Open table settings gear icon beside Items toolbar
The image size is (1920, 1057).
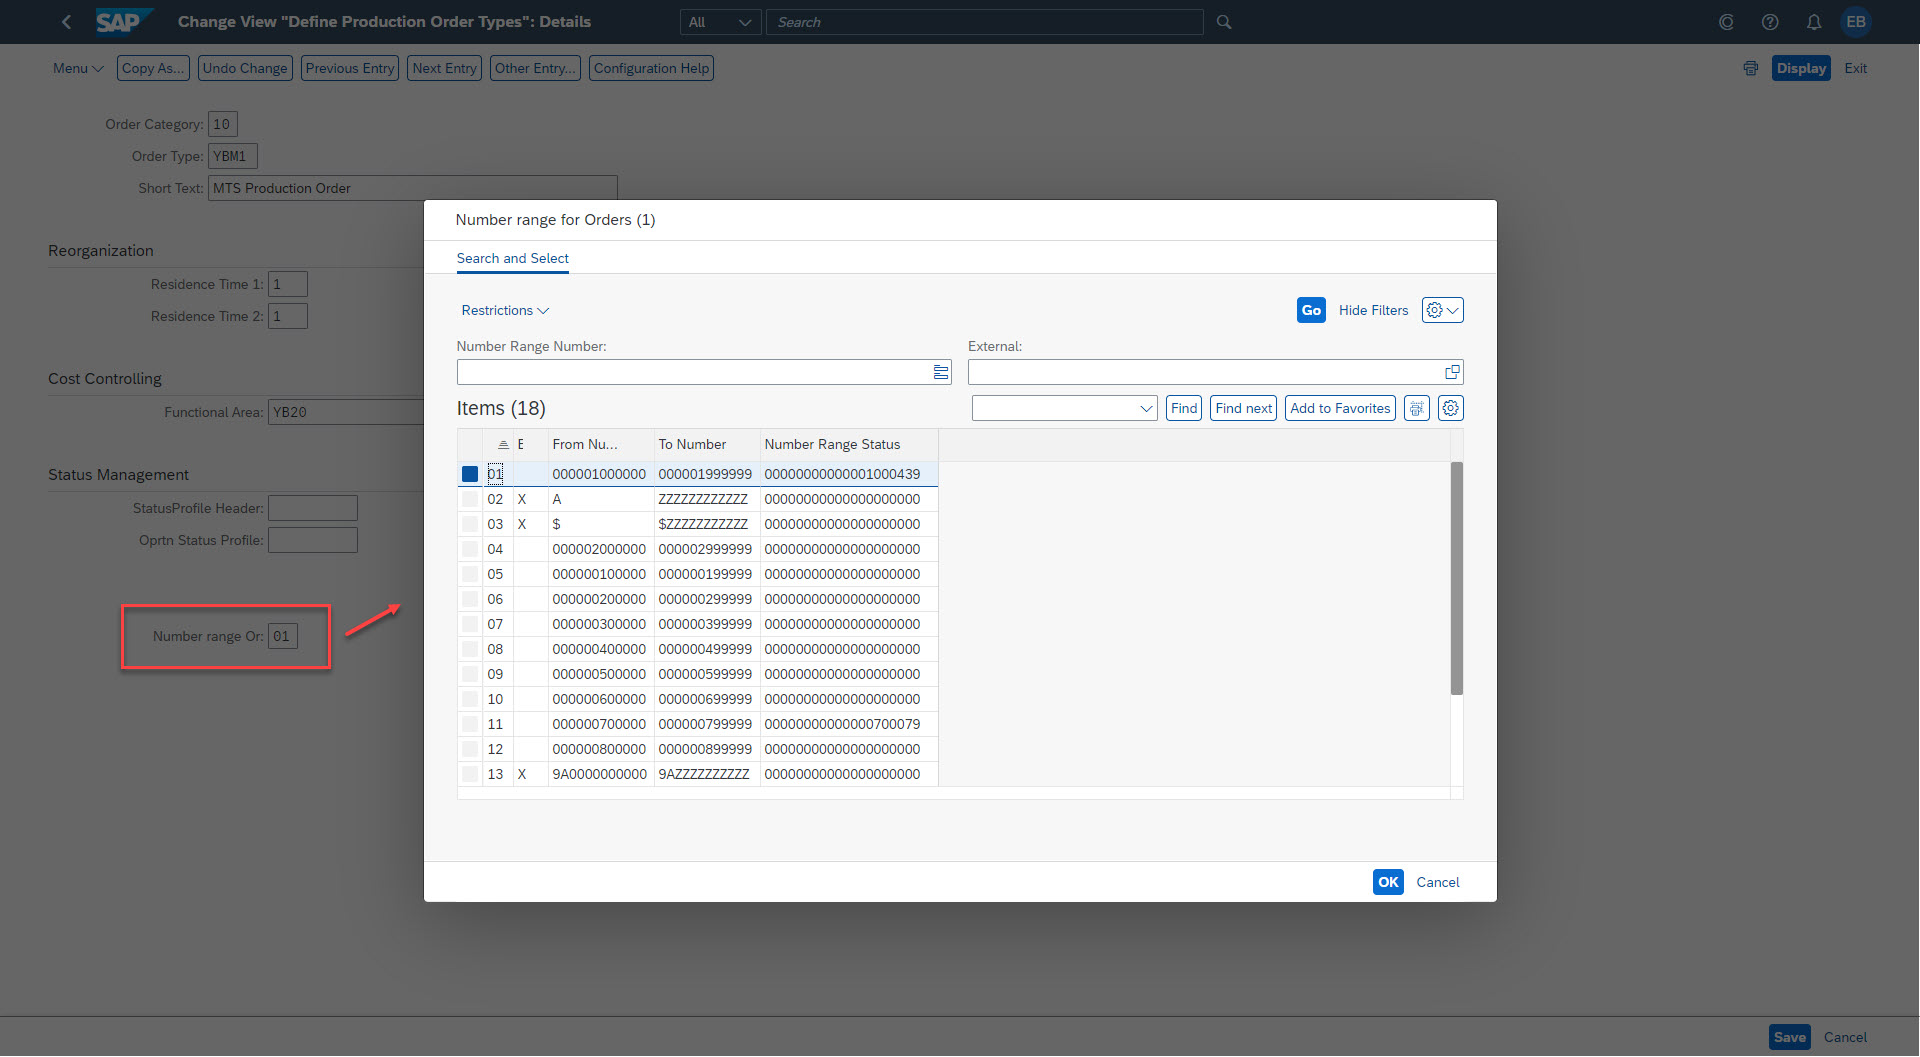(1451, 408)
